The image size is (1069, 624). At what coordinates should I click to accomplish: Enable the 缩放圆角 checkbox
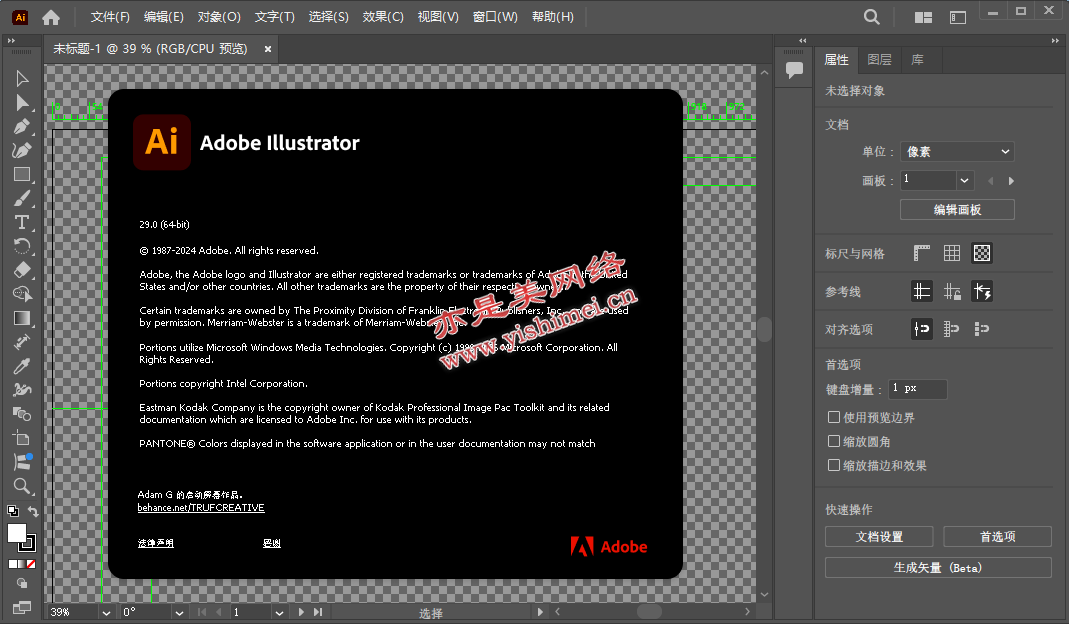pos(833,441)
